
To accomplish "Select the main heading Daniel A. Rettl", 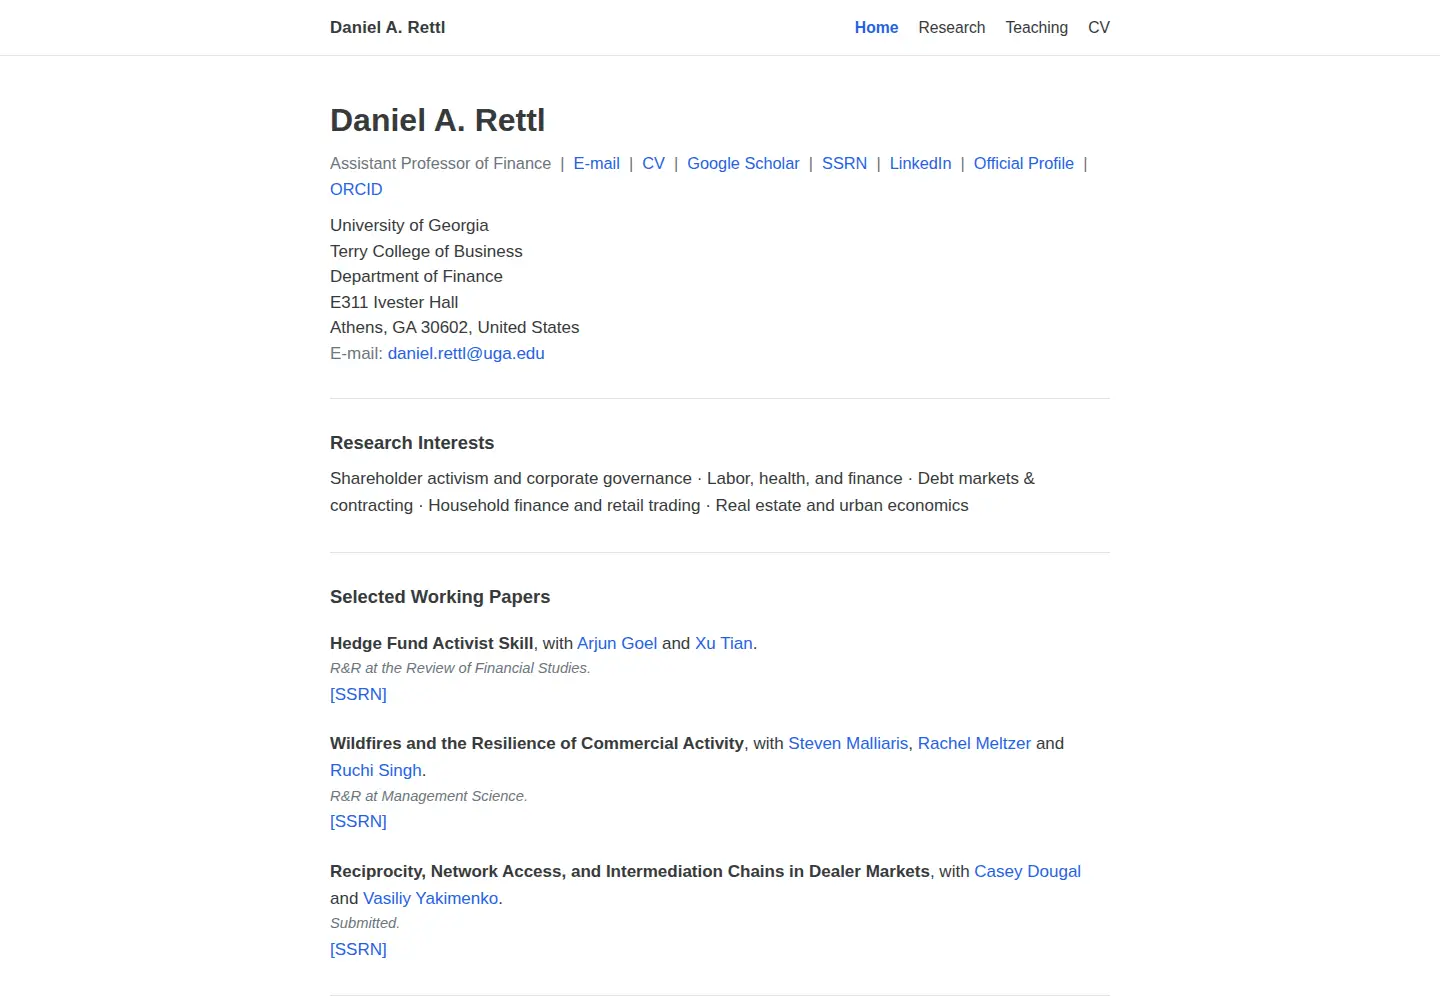I will [x=437, y=121].
